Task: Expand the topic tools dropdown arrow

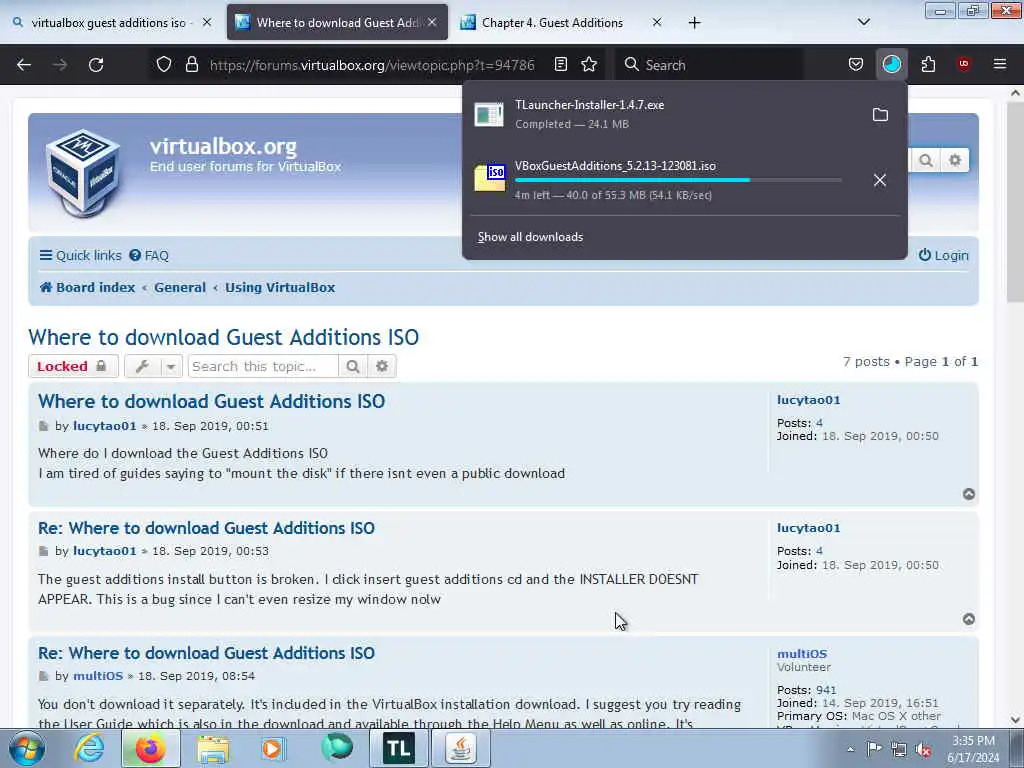Action: [x=170, y=366]
